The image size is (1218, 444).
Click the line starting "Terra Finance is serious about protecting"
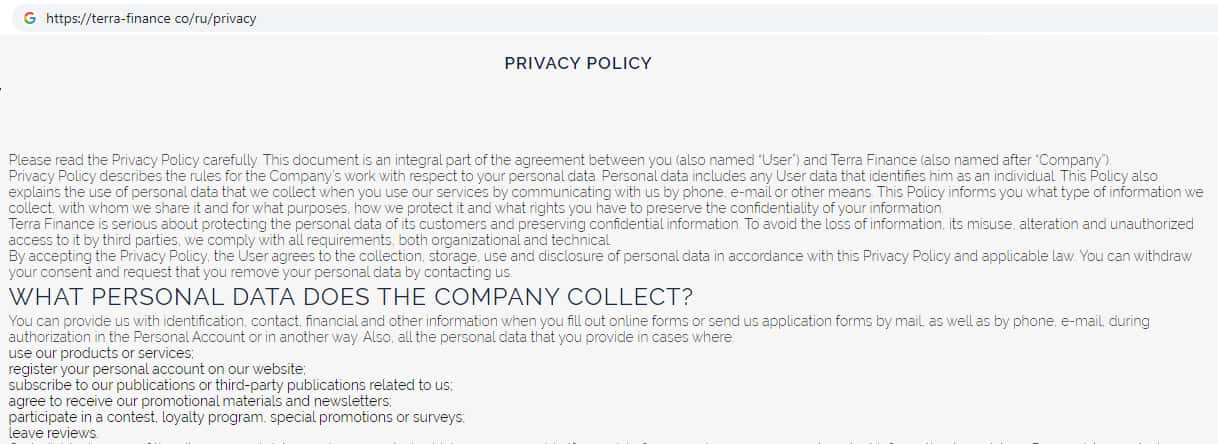pos(600,224)
